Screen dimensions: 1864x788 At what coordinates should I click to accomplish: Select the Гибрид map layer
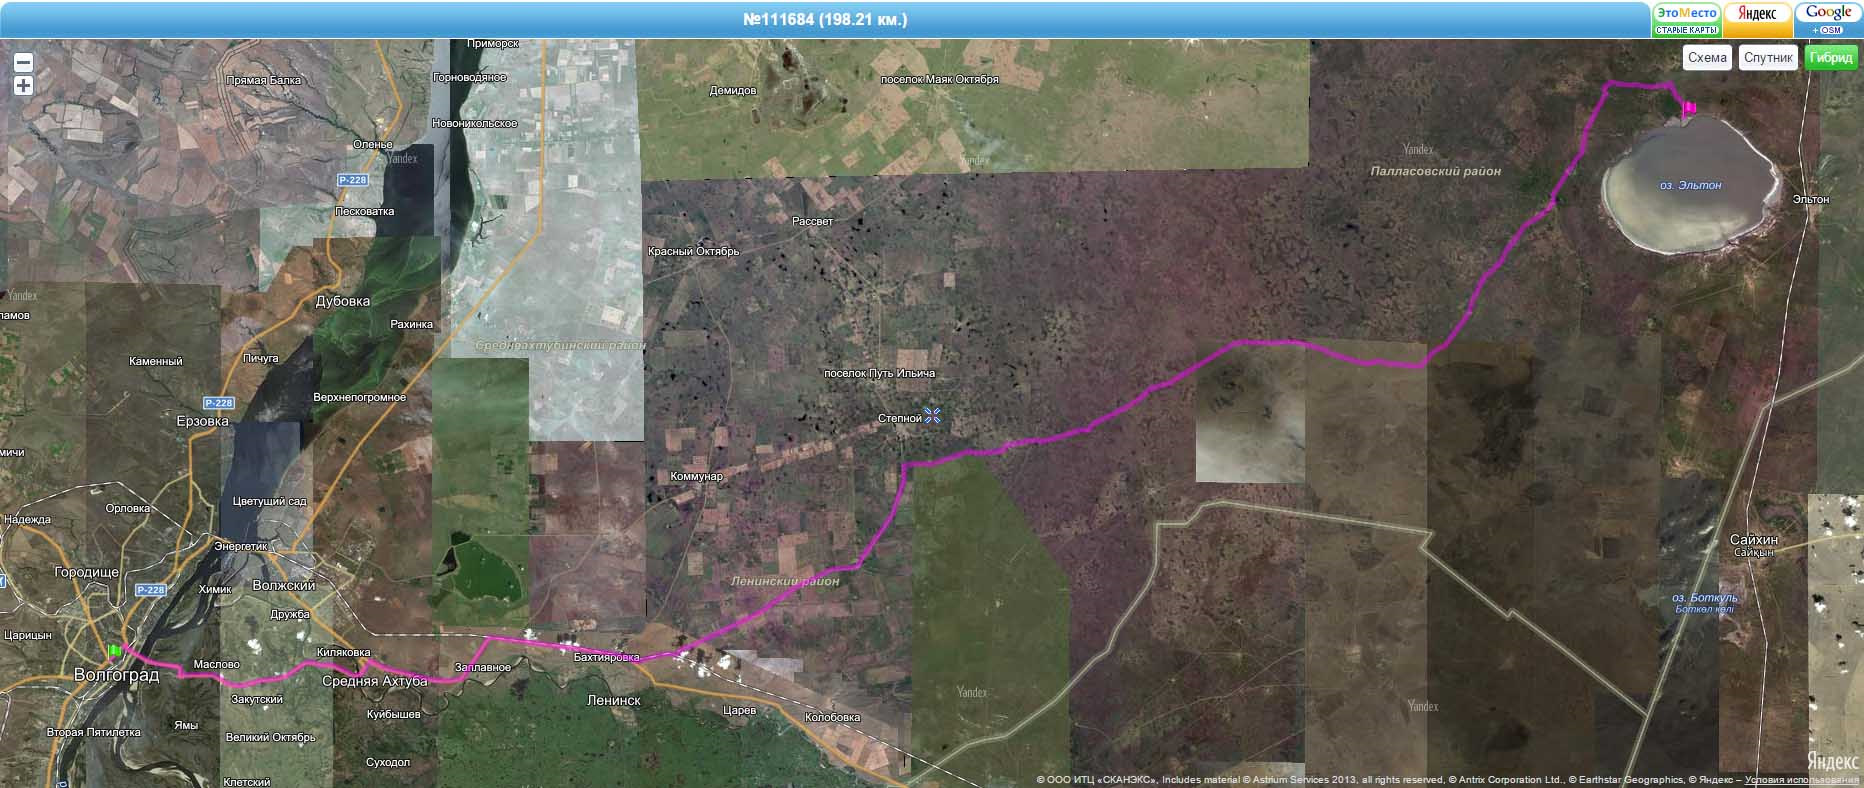pyautogui.click(x=1830, y=58)
